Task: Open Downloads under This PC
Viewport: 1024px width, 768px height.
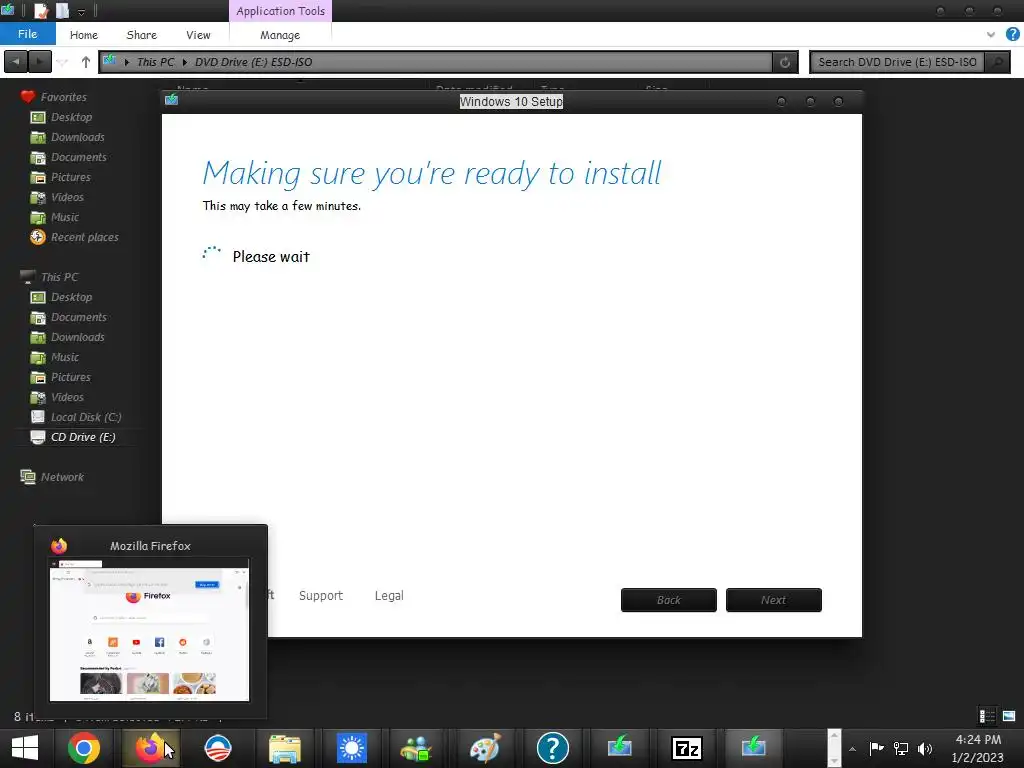Action: tap(68, 337)
